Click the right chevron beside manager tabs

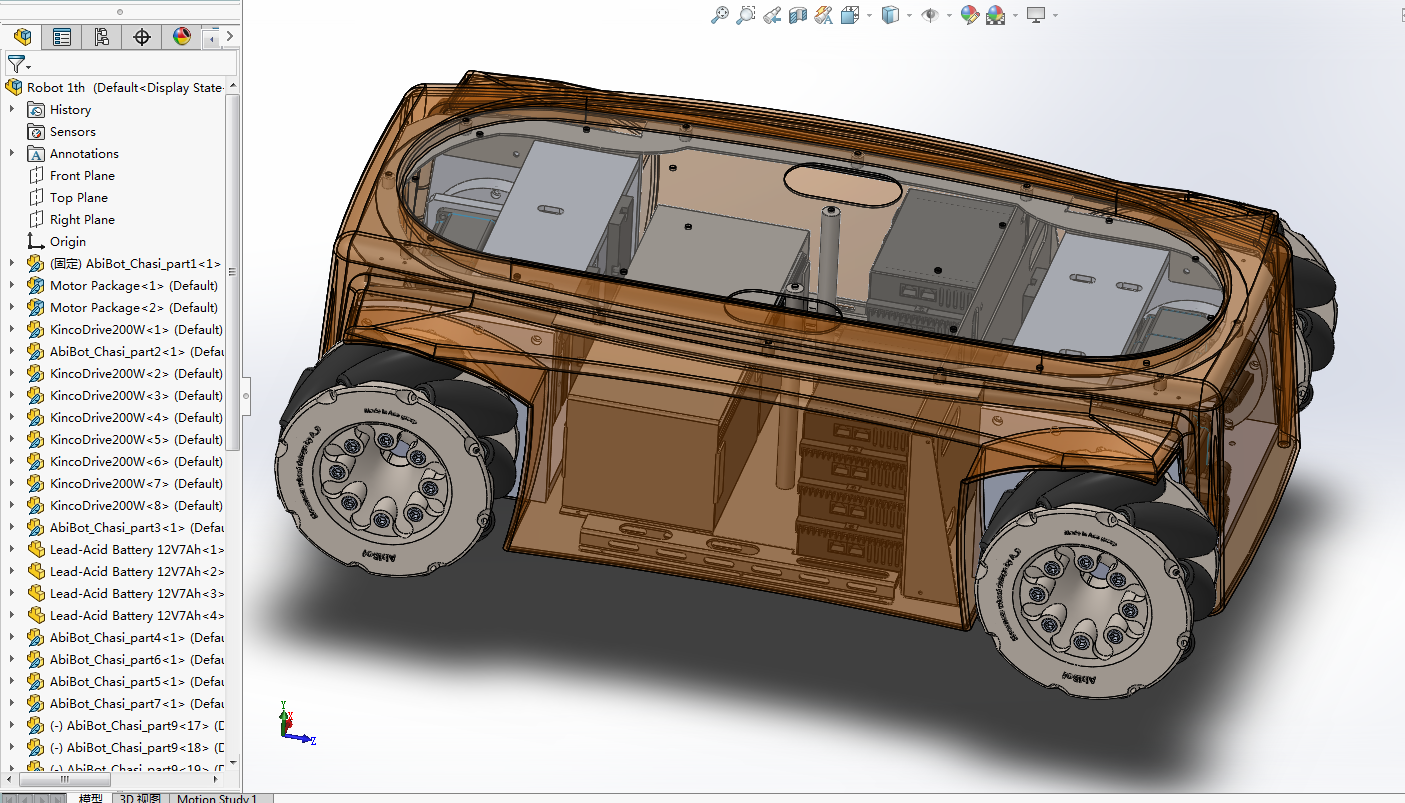click(230, 37)
